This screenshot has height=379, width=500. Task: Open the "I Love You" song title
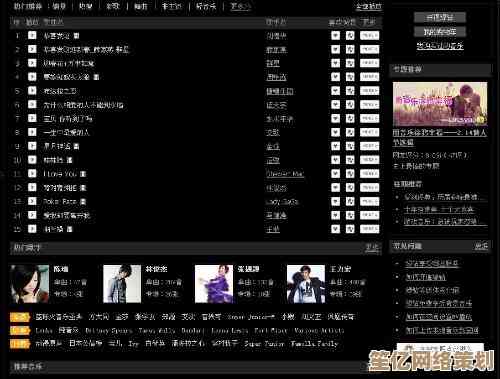coord(60,174)
